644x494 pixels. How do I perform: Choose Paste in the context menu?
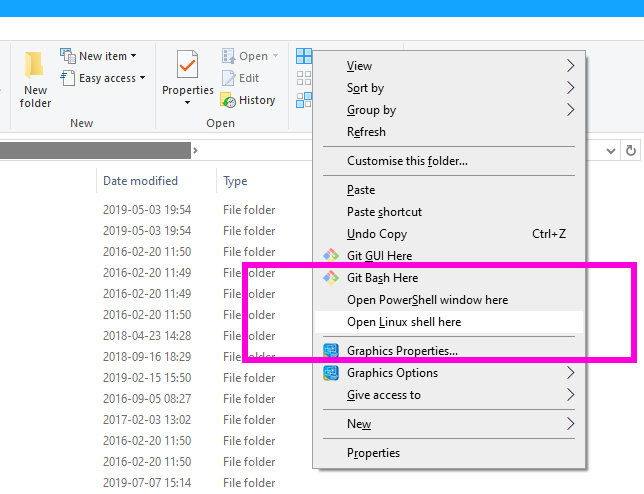pos(449,190)
